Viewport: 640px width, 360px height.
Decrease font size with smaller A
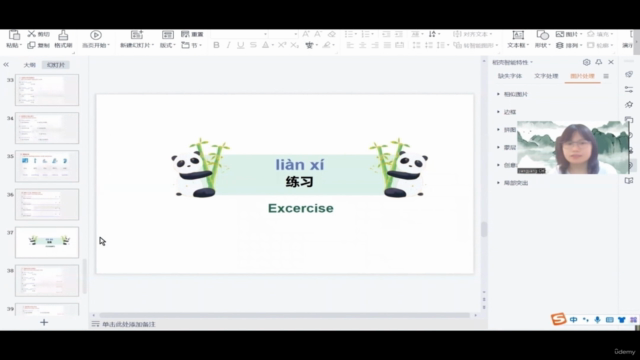pyautogui.click(x=318, y=34)
